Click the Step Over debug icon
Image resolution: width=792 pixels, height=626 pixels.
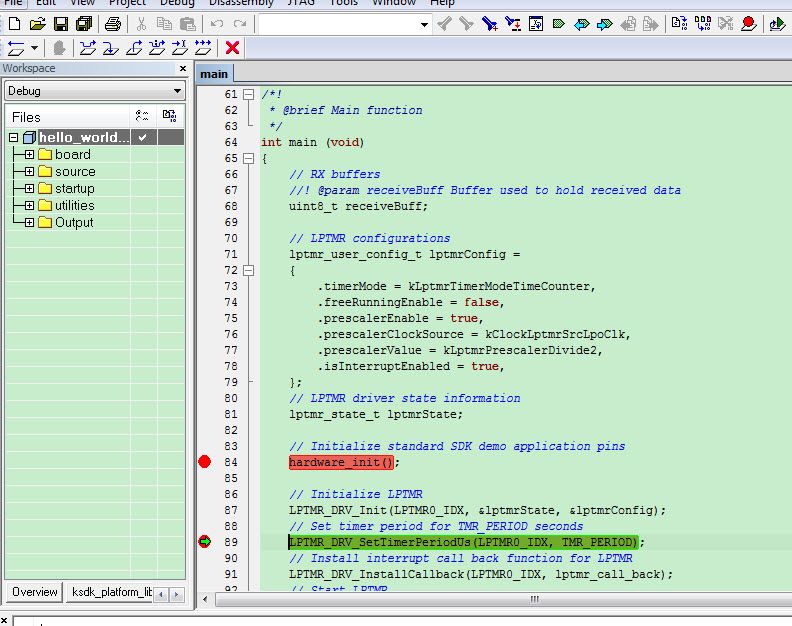point(87,47)
